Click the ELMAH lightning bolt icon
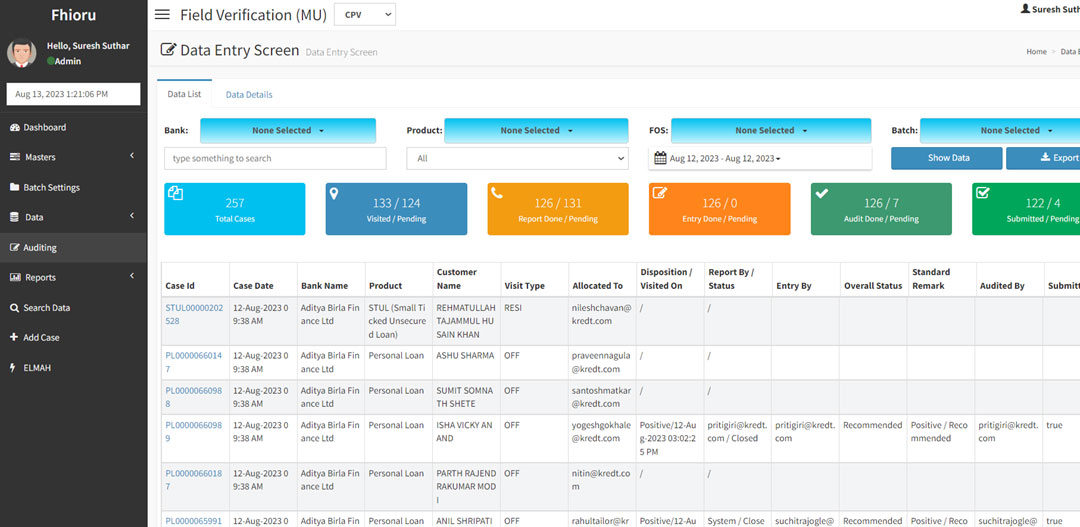 pyautogui.click(x=14, y=368)
